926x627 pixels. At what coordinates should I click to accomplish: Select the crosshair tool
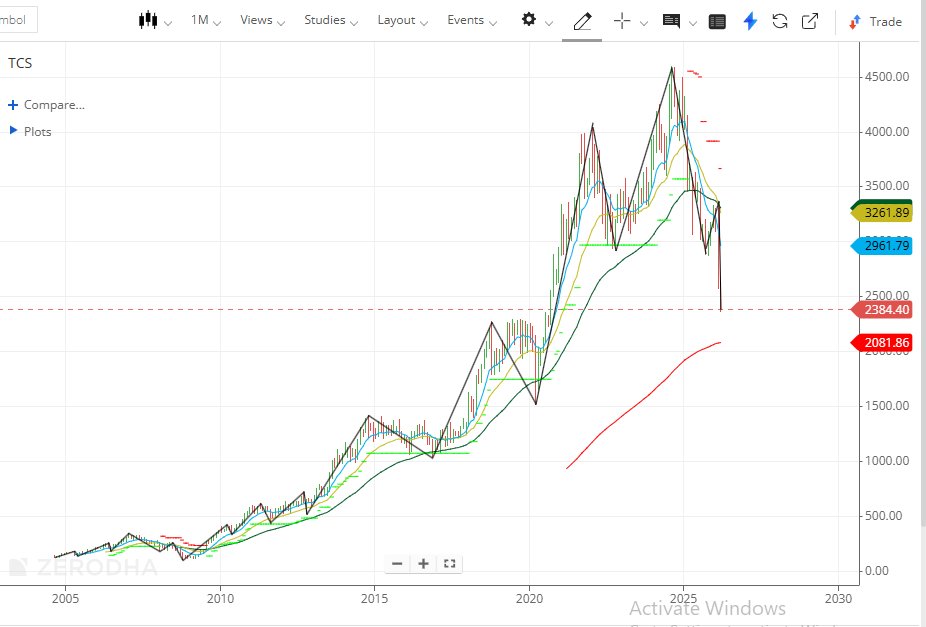point(622,21)
